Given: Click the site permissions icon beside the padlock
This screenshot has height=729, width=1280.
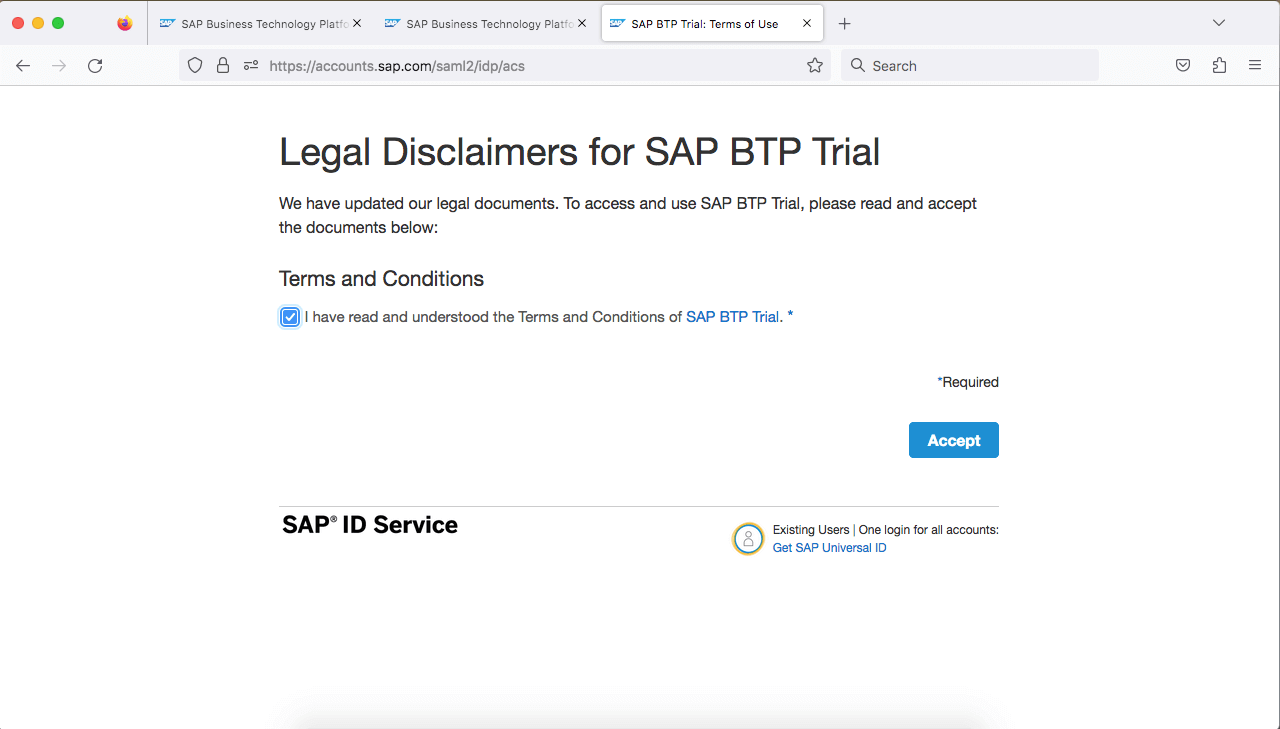Looking at the screenshot, I should pyautogui.click(x=250, y=65).
